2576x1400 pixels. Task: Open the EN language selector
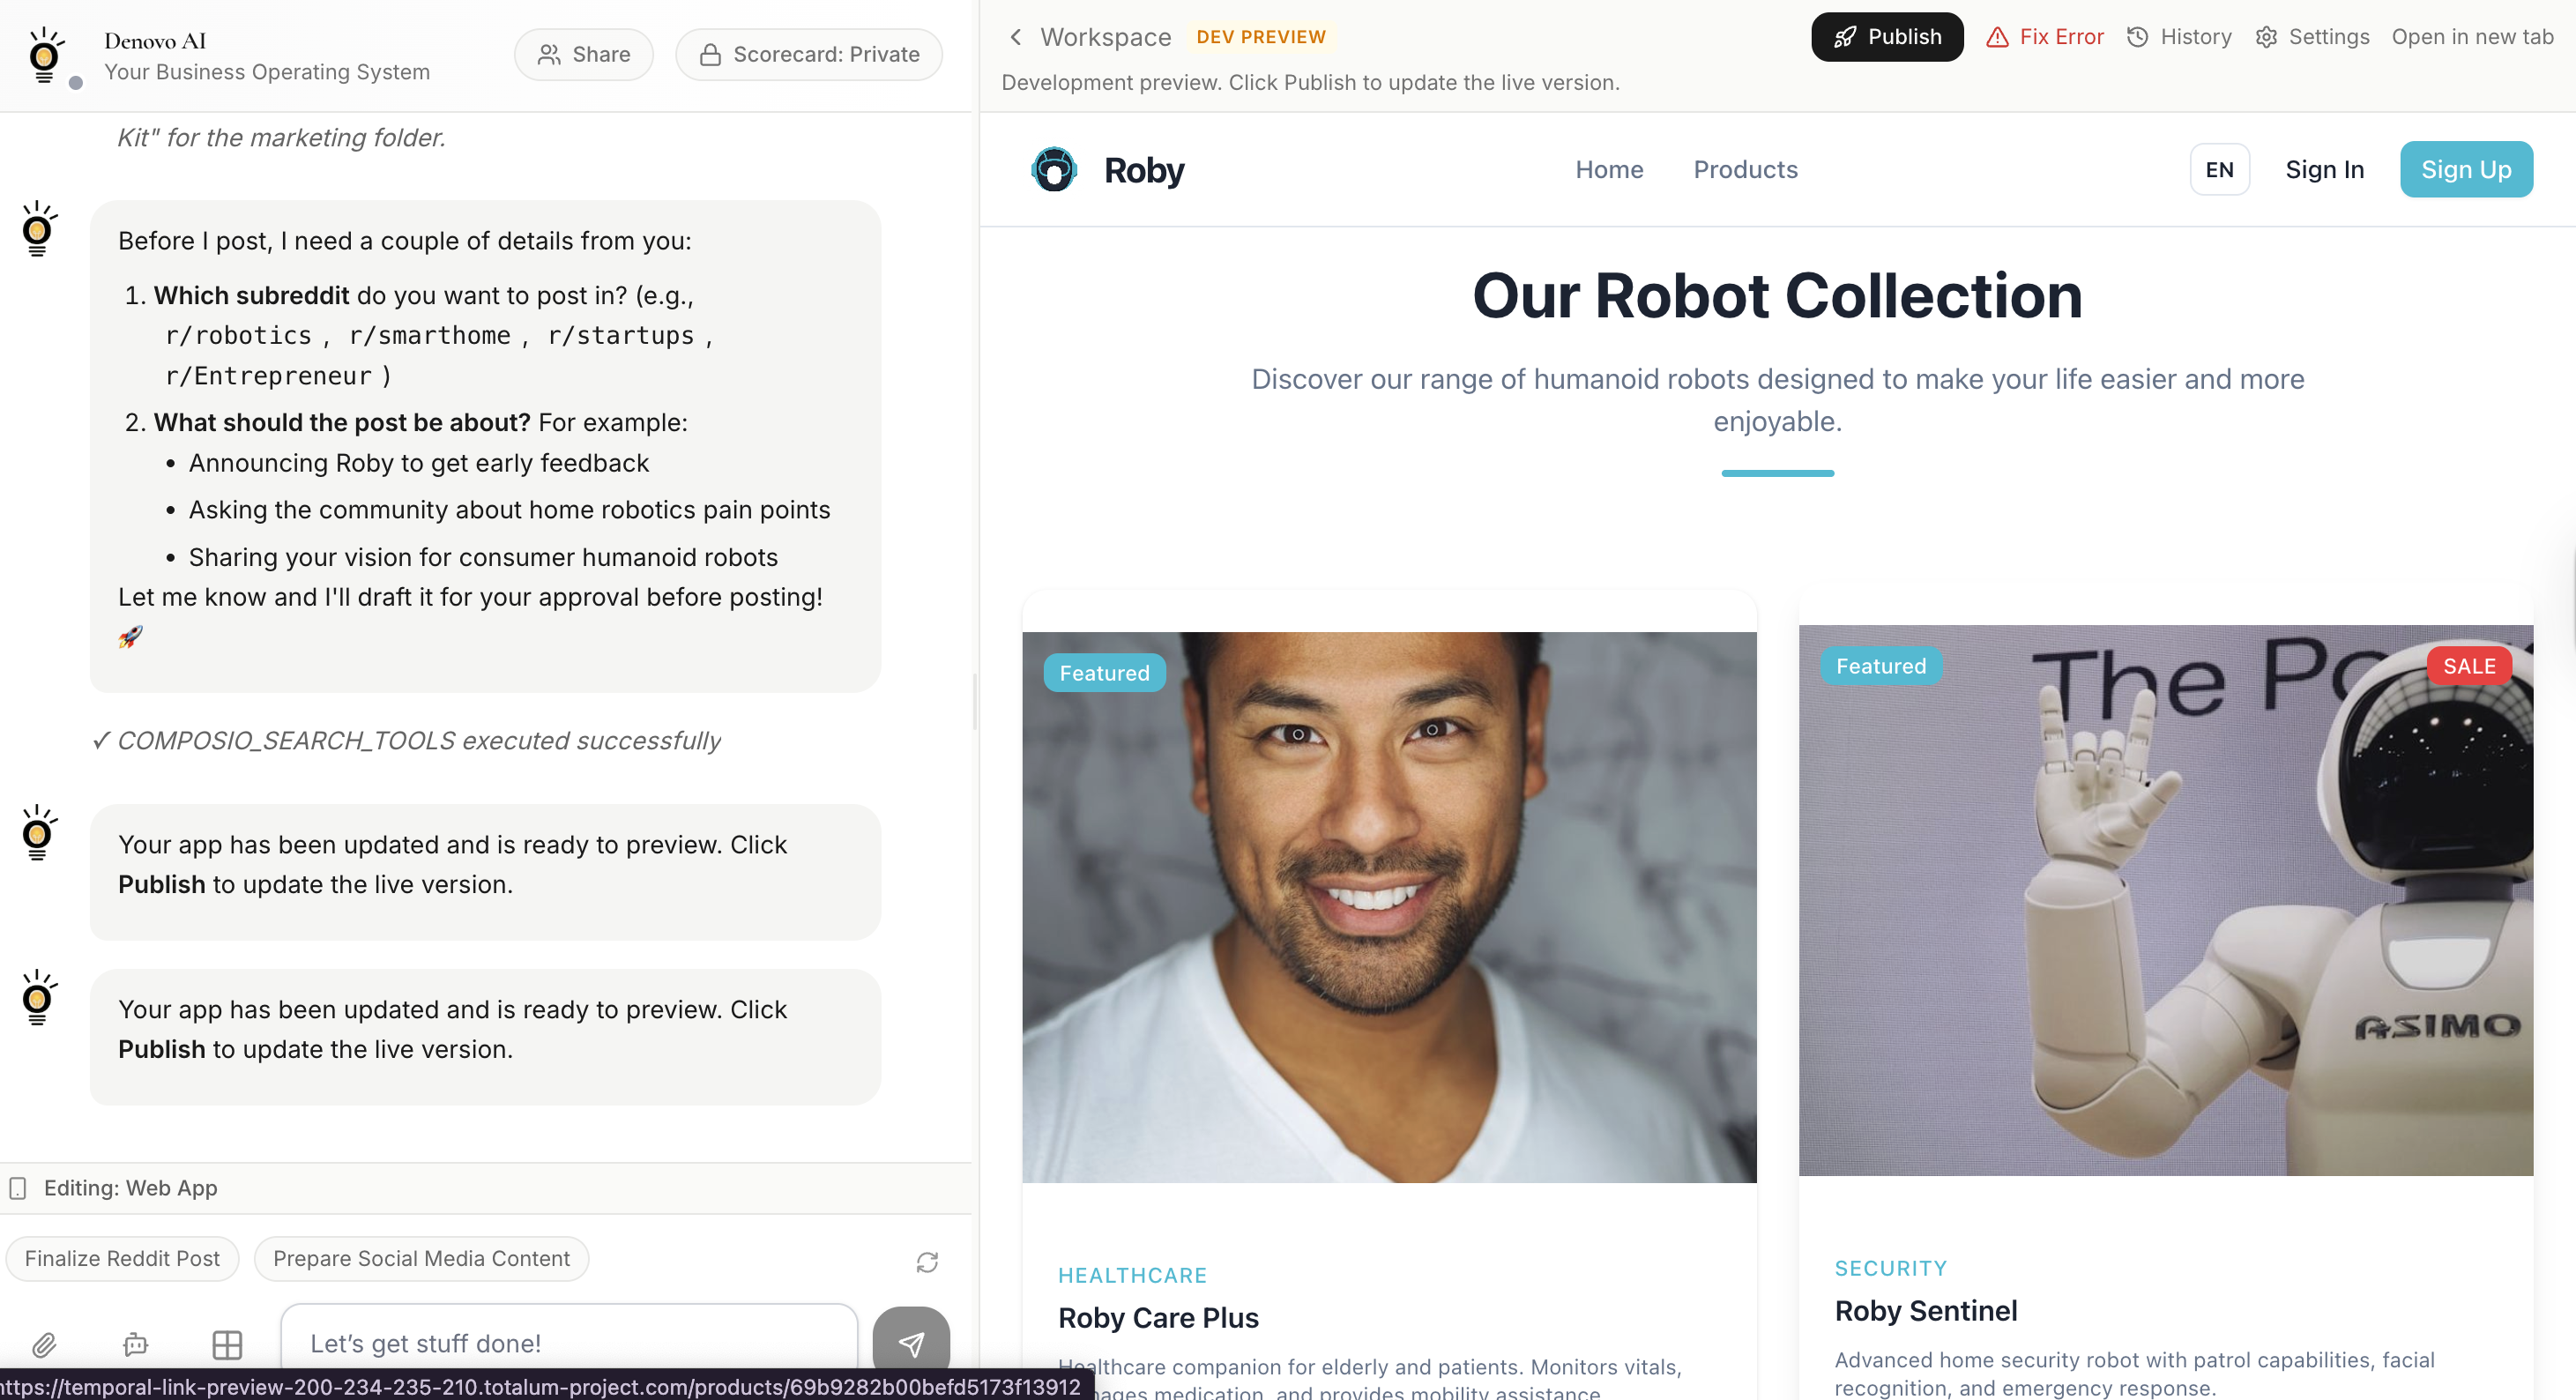pos(2219,170)
